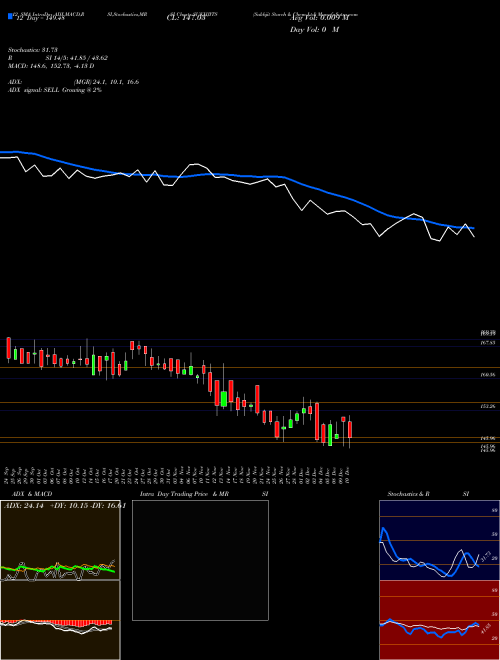Click the 'Stochastics & R SI' panel title

[x=428, y=494]
